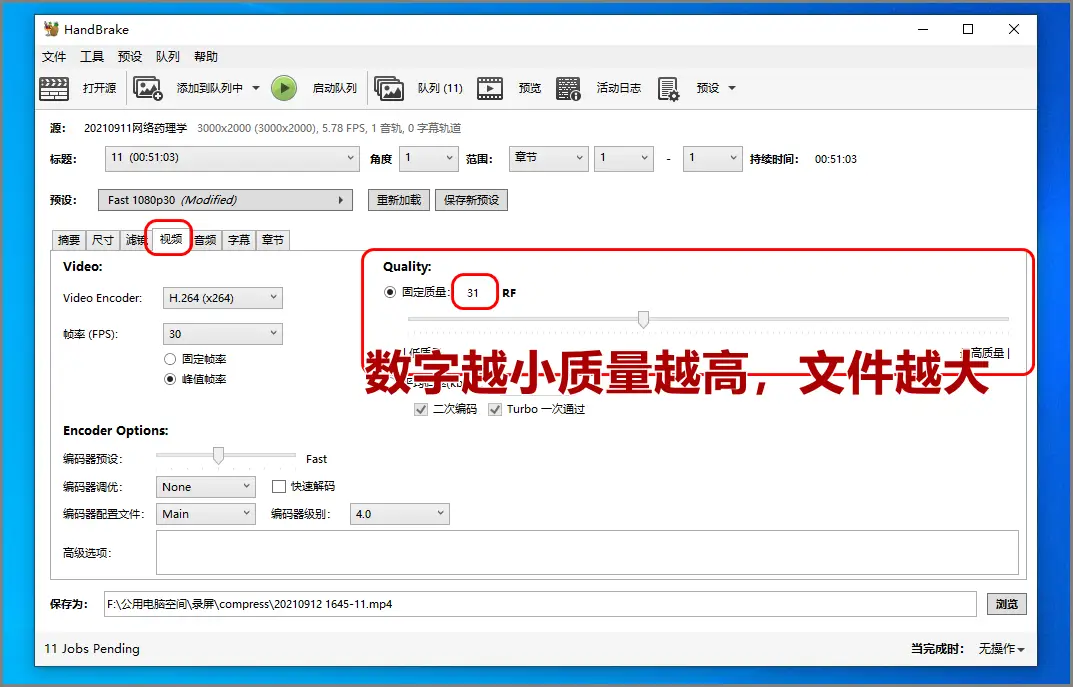Switch to the 滤镜 tab
The width and height of the screenshot is (1073, 687).
click(x=134, y=239)
